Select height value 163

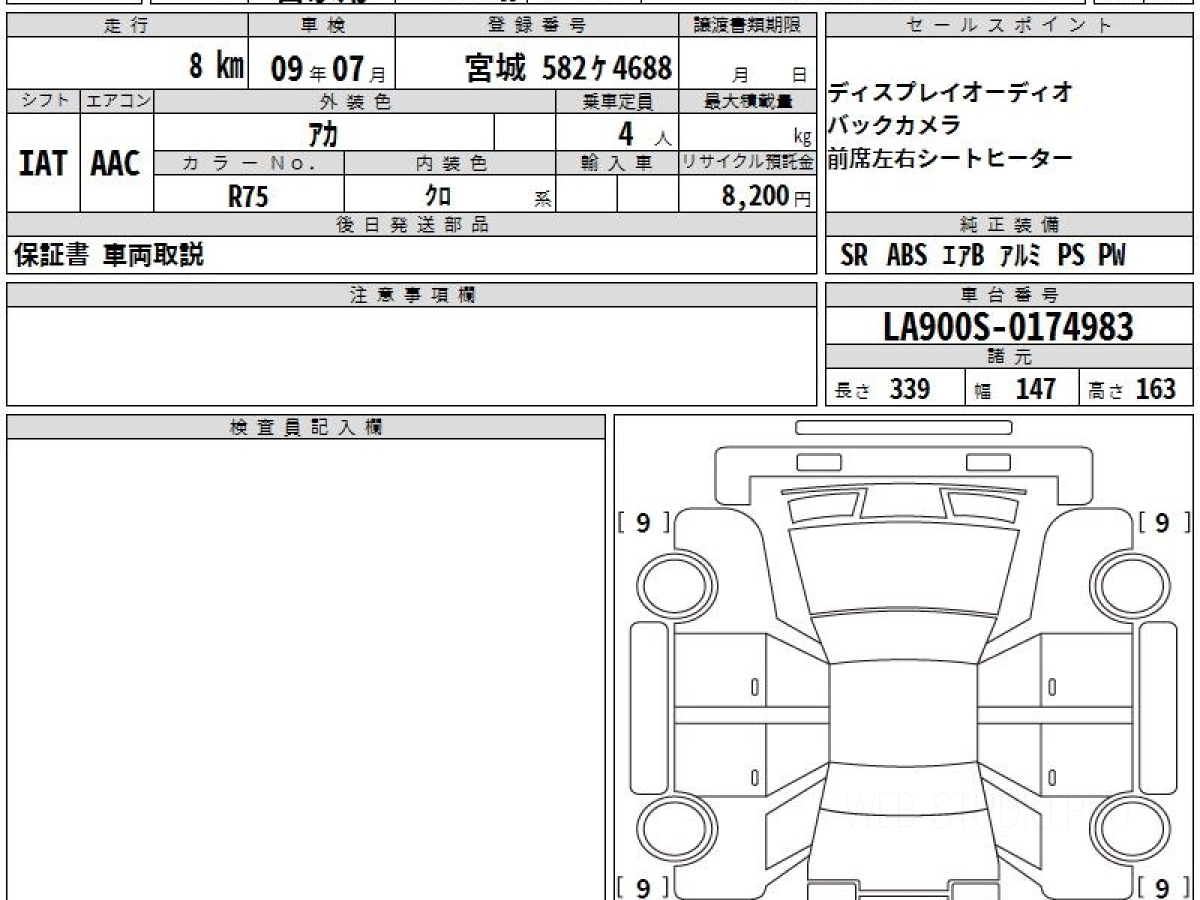(1156, 389)
